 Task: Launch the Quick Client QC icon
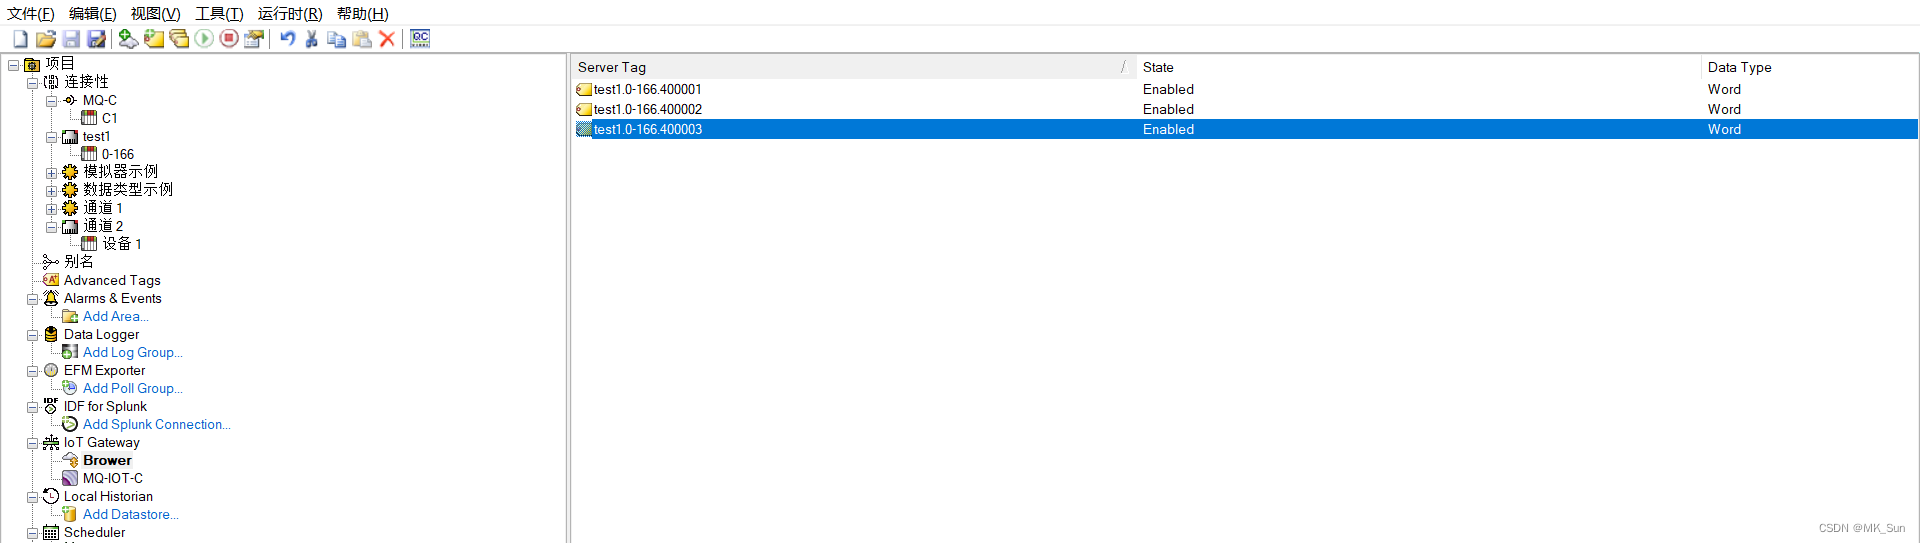click(x=420, y=39)
